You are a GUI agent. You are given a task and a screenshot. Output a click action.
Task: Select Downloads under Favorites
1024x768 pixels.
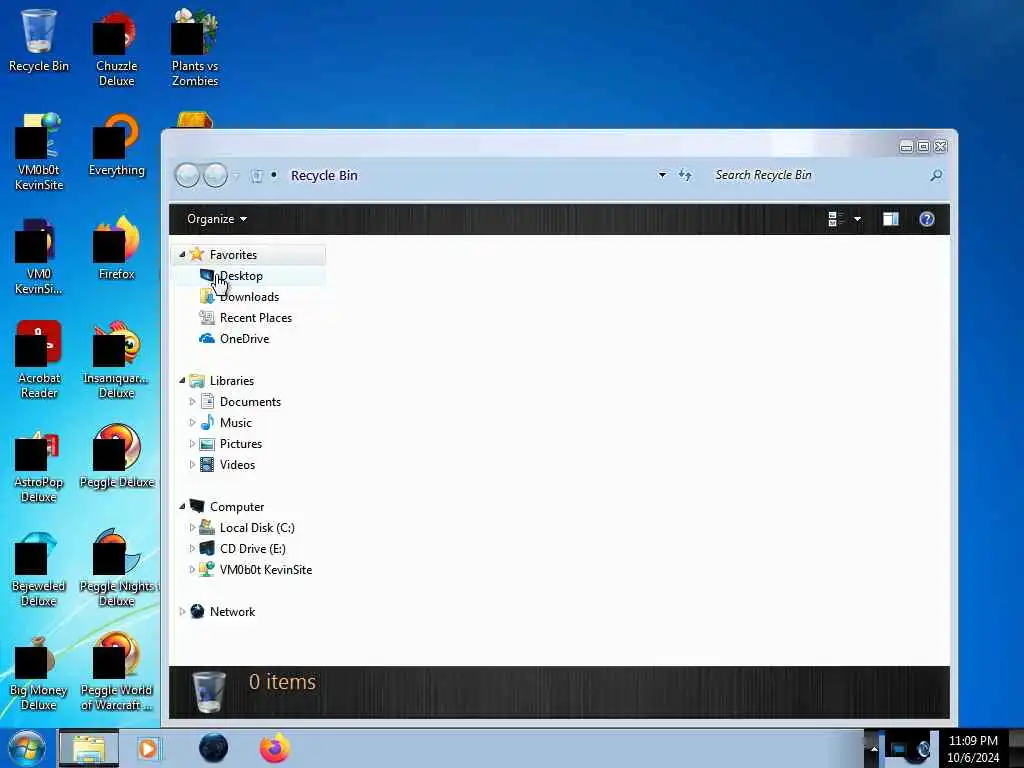[249, 296]
